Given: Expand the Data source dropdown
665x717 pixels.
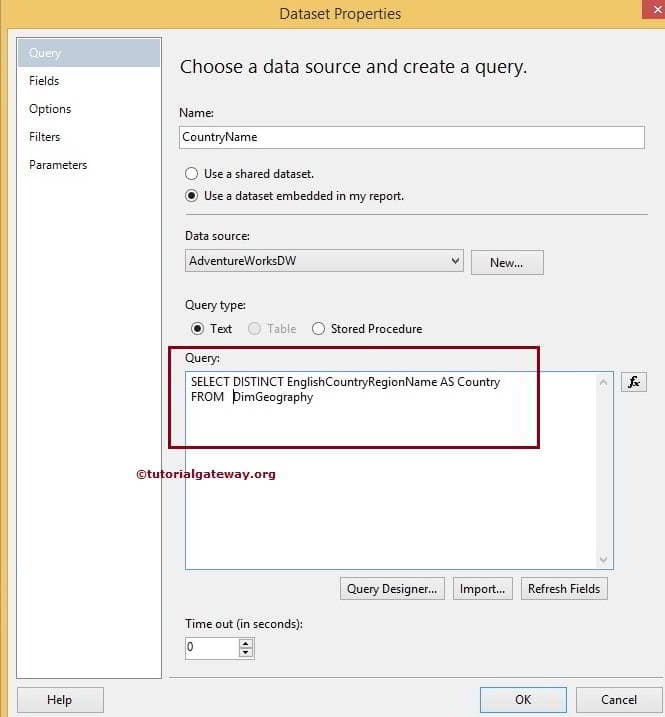Looking at the screenshot, I should tap(455, 261).
